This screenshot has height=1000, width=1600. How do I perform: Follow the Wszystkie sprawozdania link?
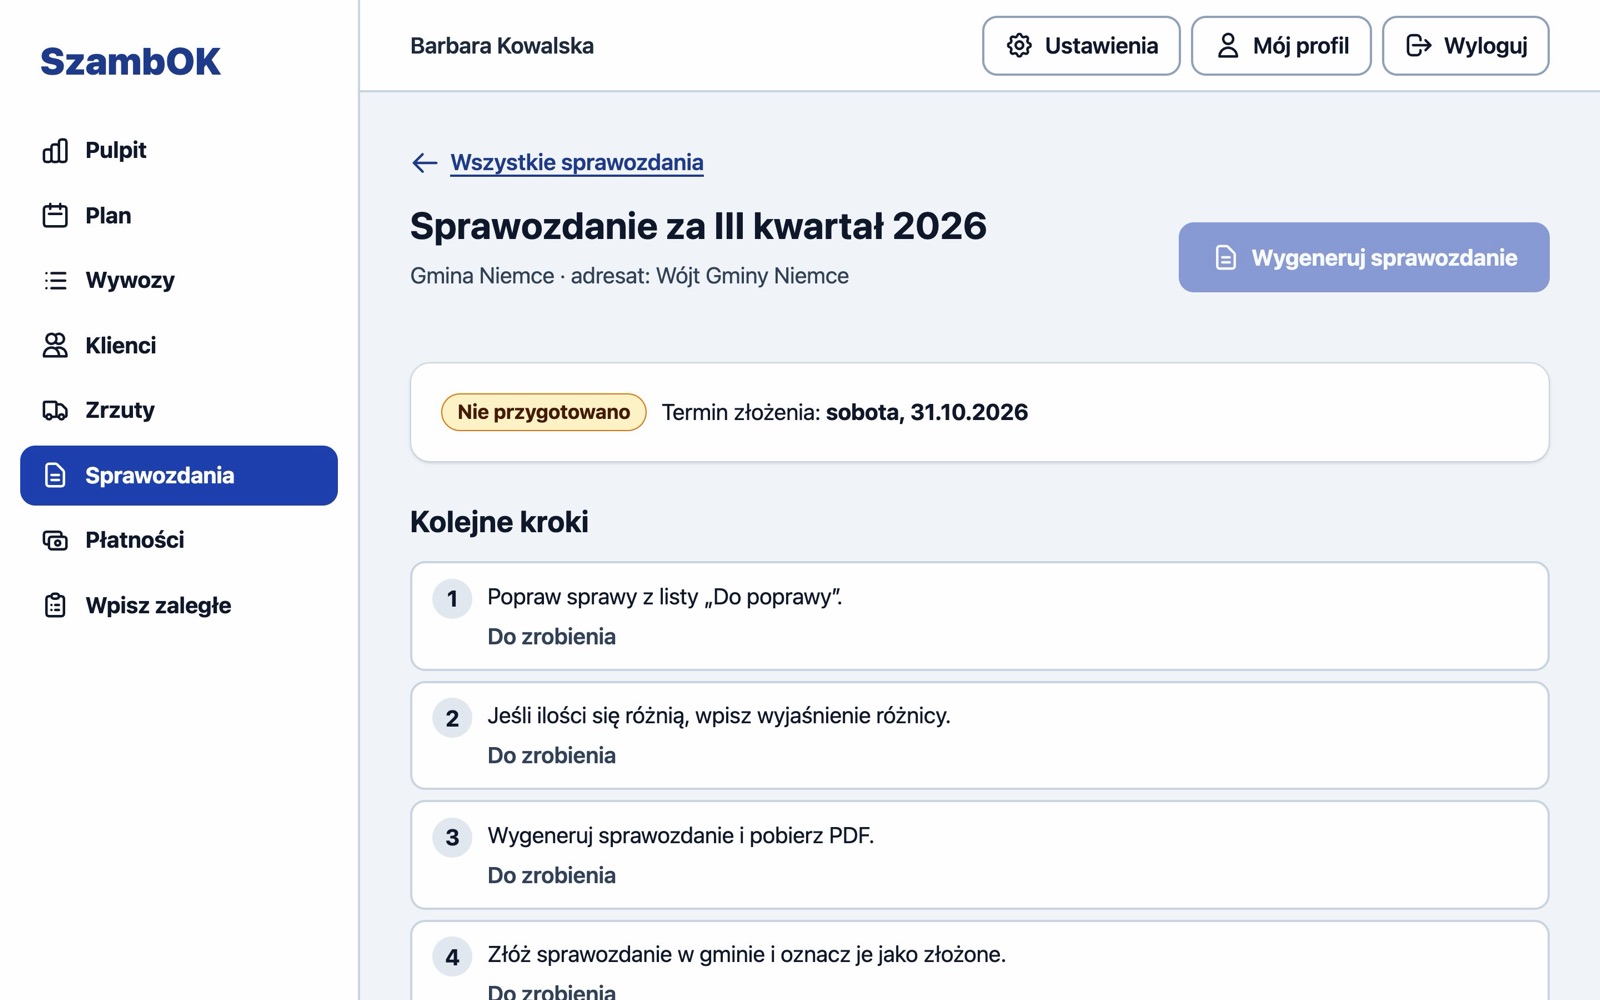pos(577,163)
